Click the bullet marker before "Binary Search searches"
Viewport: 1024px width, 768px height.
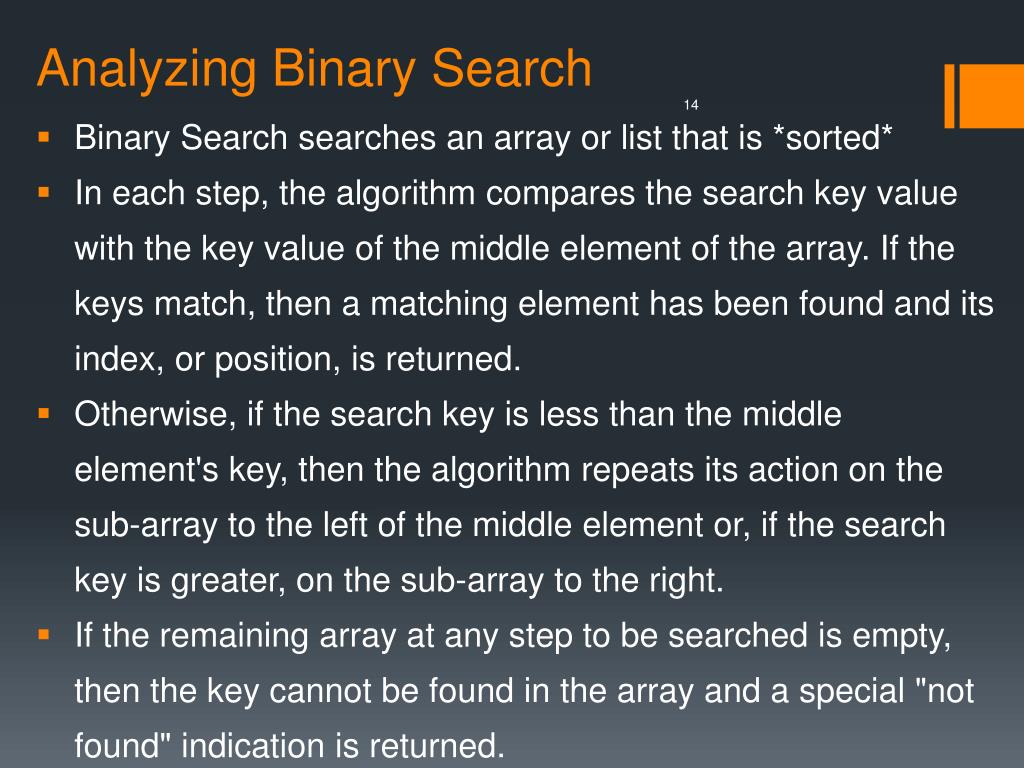(x=44, y=134)
